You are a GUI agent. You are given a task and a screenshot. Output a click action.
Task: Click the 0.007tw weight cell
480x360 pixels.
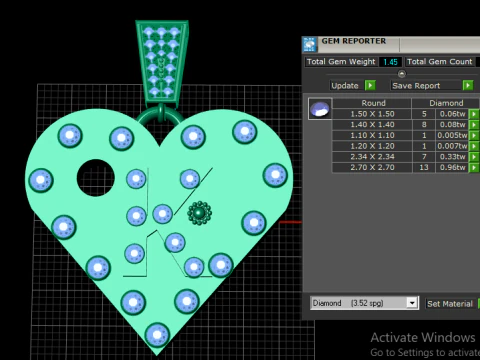pyautogui.click(x=452, y=146)
